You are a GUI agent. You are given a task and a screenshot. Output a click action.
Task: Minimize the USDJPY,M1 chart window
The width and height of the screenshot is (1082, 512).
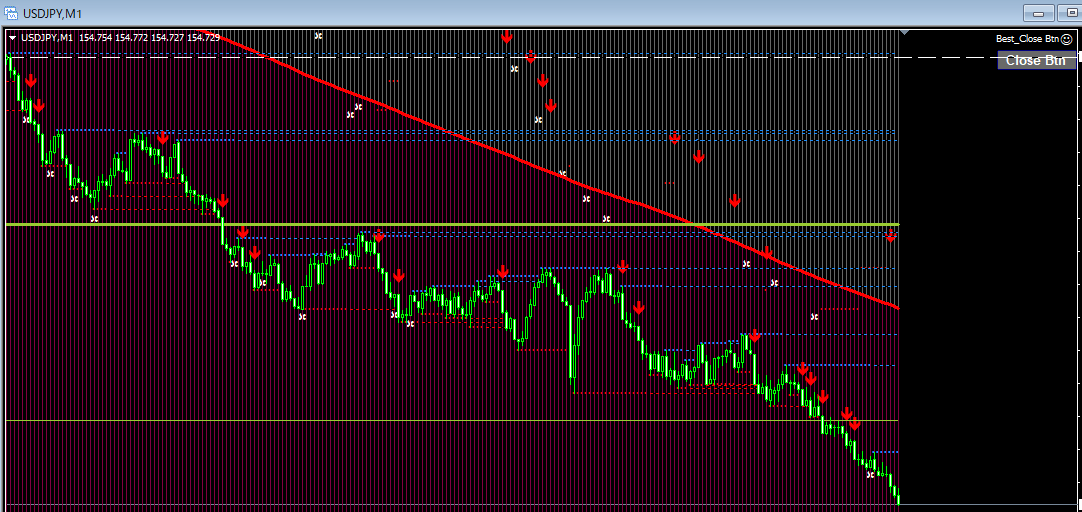[1040, 13]
